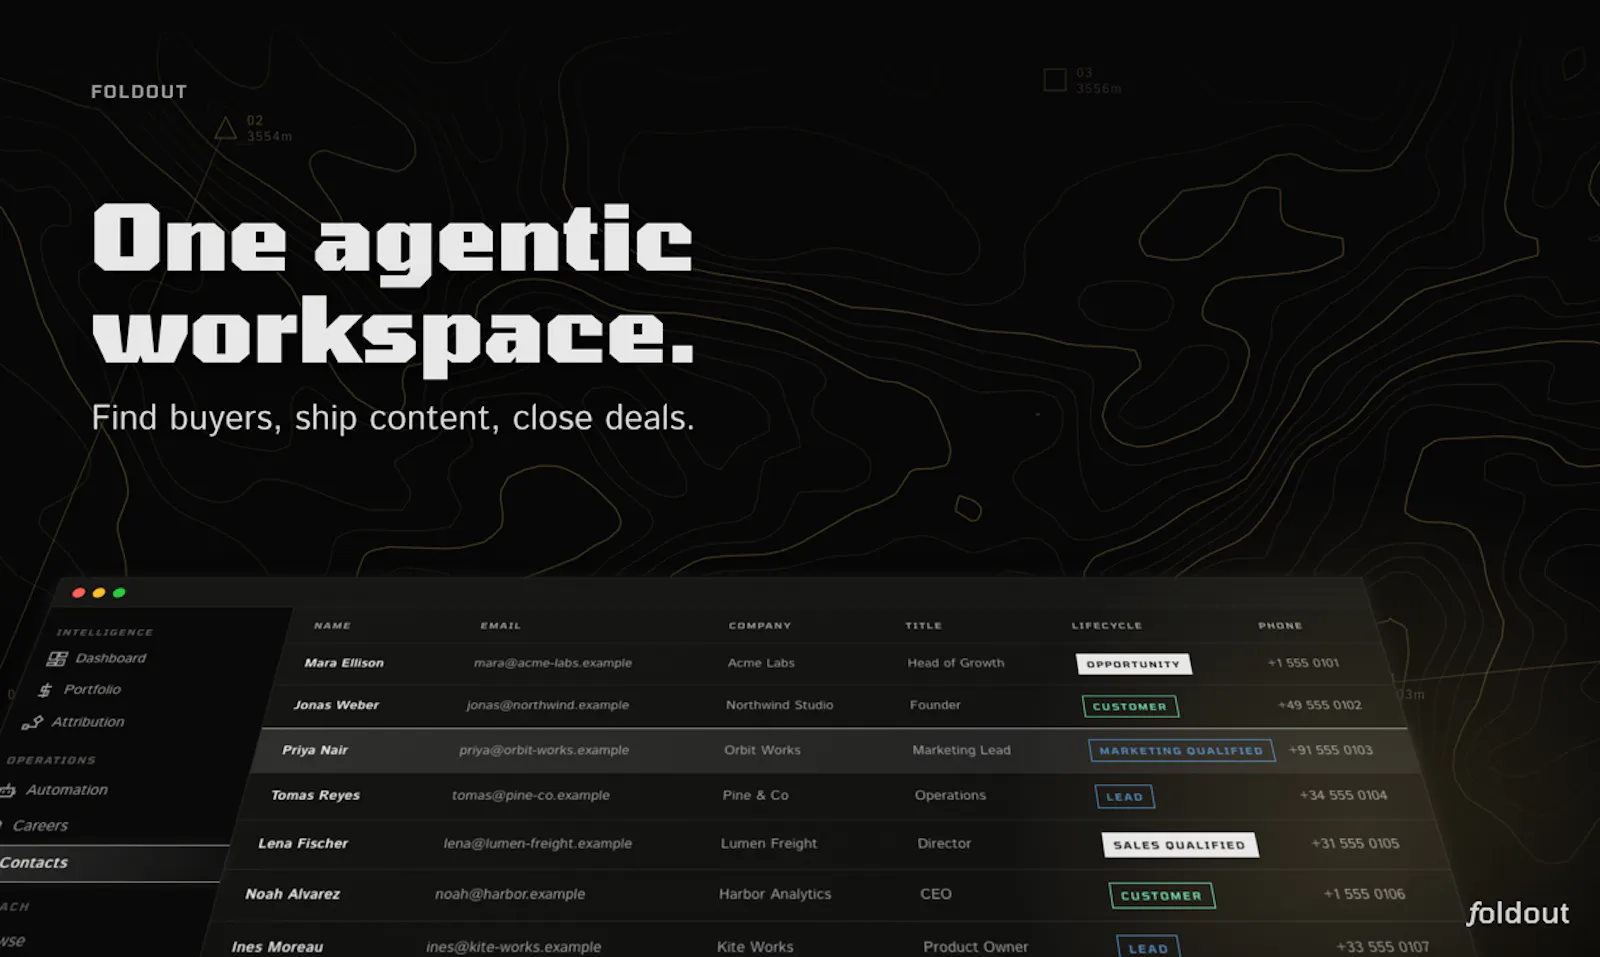Click the email lena@lumen-freight.example
The image size is (1600, 957).
[x=538, y=843]
